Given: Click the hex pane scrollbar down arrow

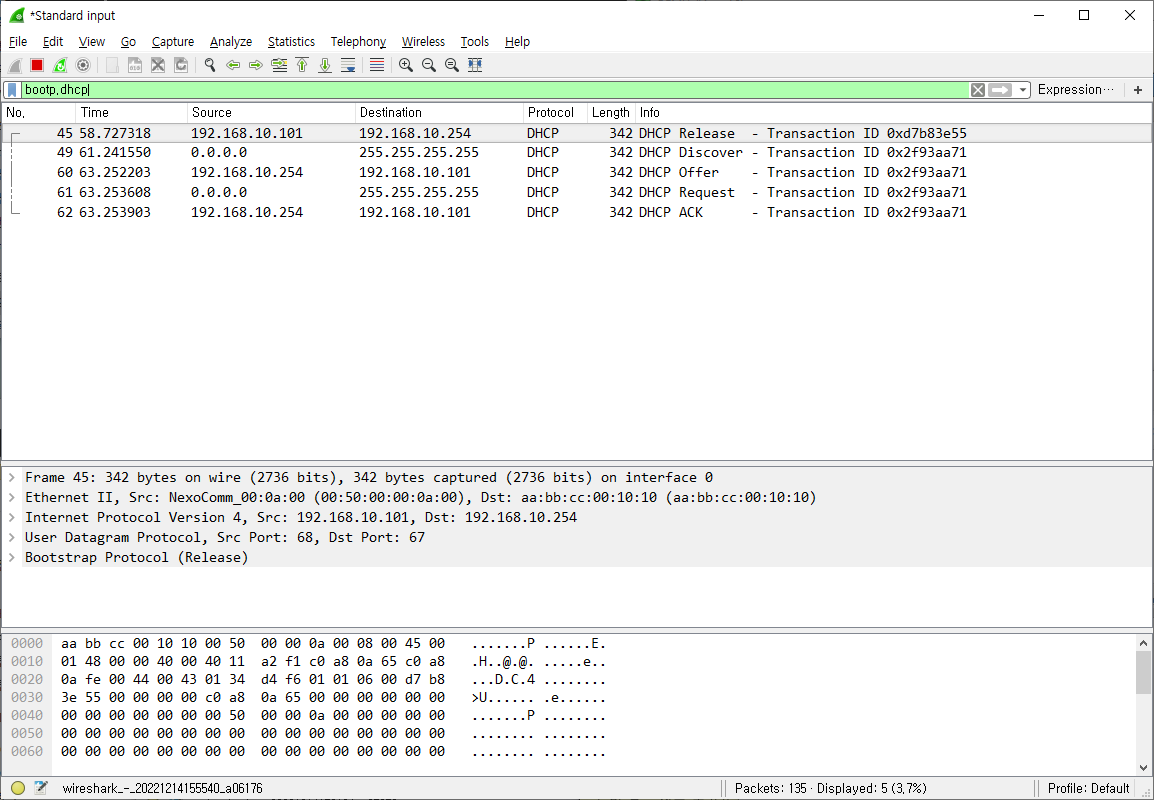Looking at the screenshot, I should (1143, 768).
